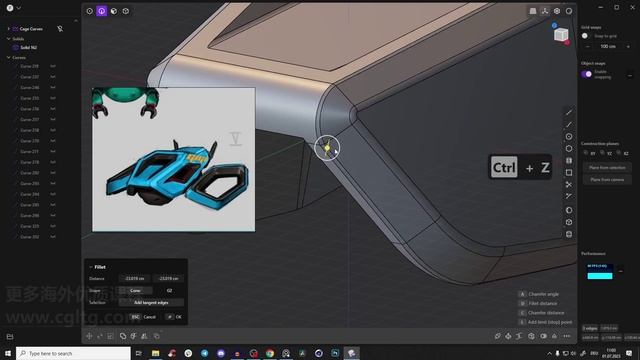Select edge selection mode icon

coord(102,11)
